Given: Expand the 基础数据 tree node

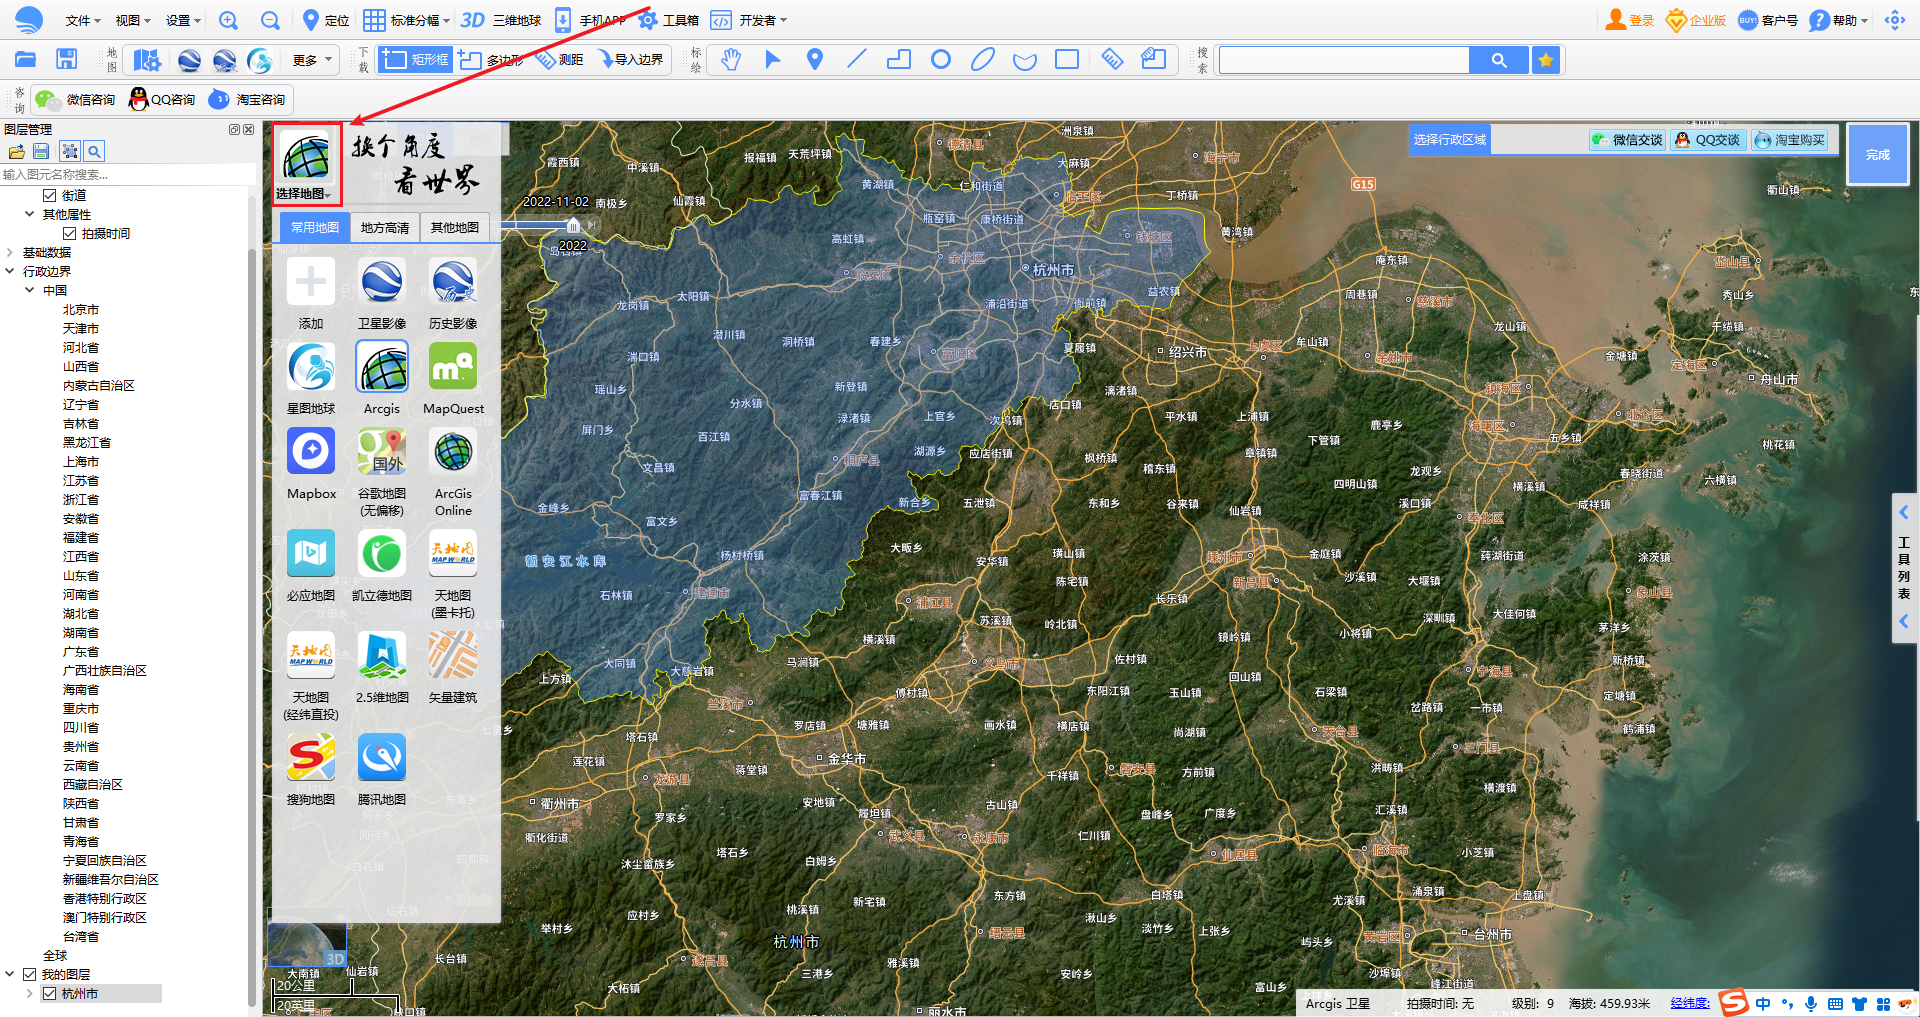Looking at the screenshot, I should pos(10,253).
